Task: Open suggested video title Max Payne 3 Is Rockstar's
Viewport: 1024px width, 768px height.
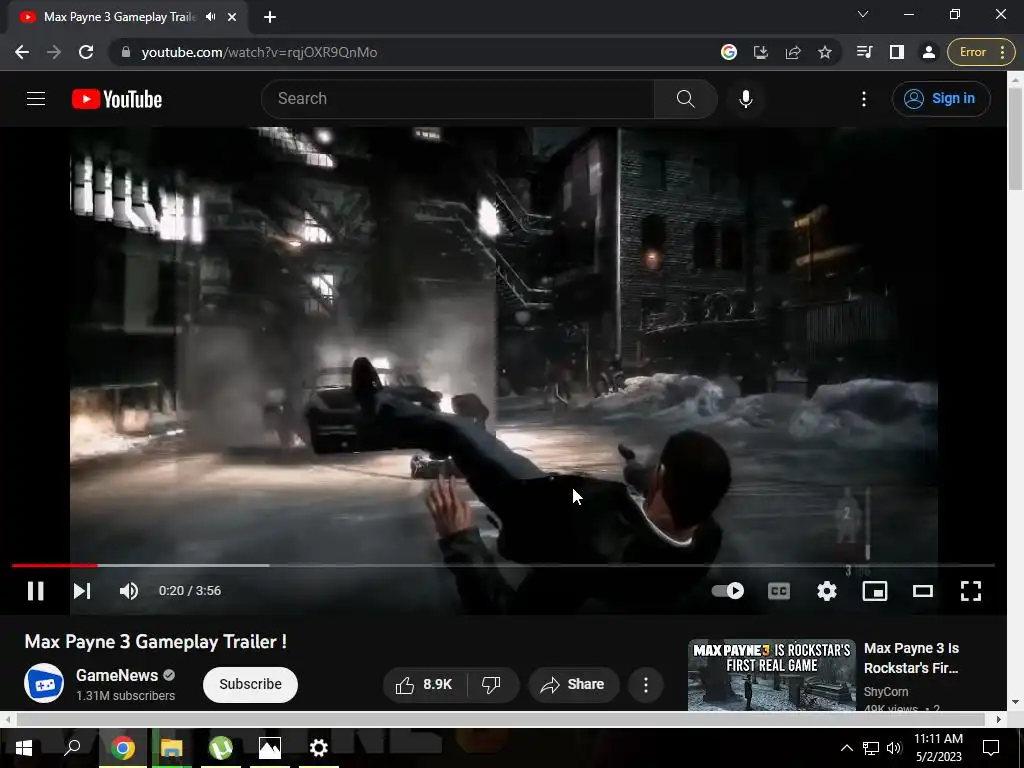Action: tap(912, 658)
